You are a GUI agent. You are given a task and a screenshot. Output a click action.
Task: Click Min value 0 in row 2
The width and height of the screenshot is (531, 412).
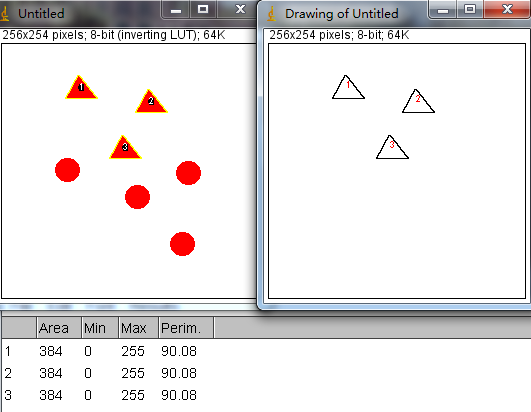[88, 373]
